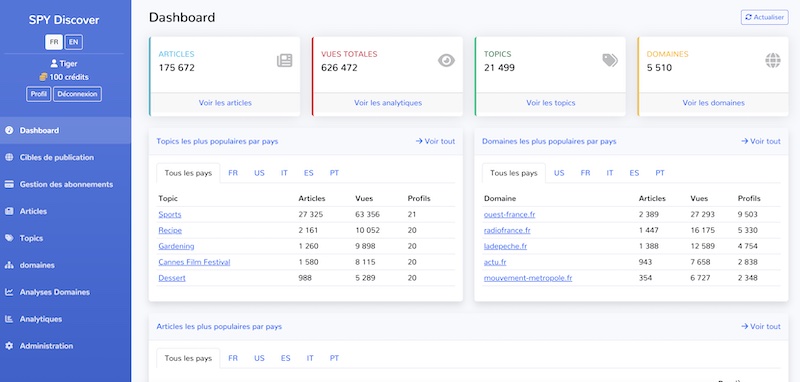Open Administration in sidebar

coord(65,346)
